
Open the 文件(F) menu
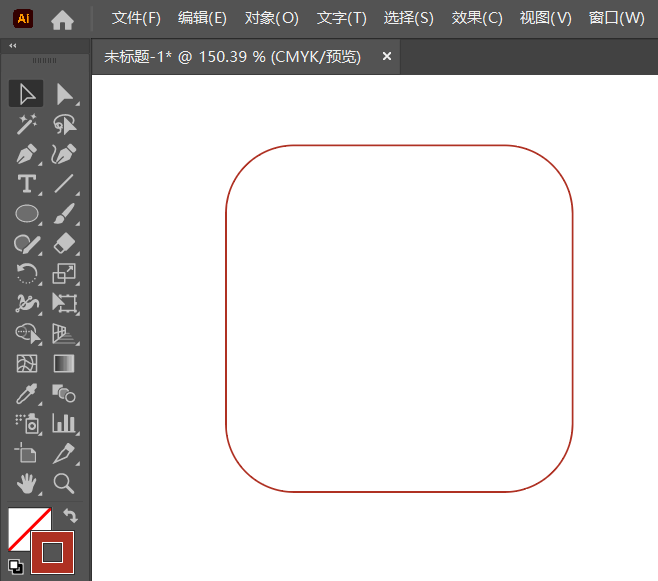coord(136,18)
